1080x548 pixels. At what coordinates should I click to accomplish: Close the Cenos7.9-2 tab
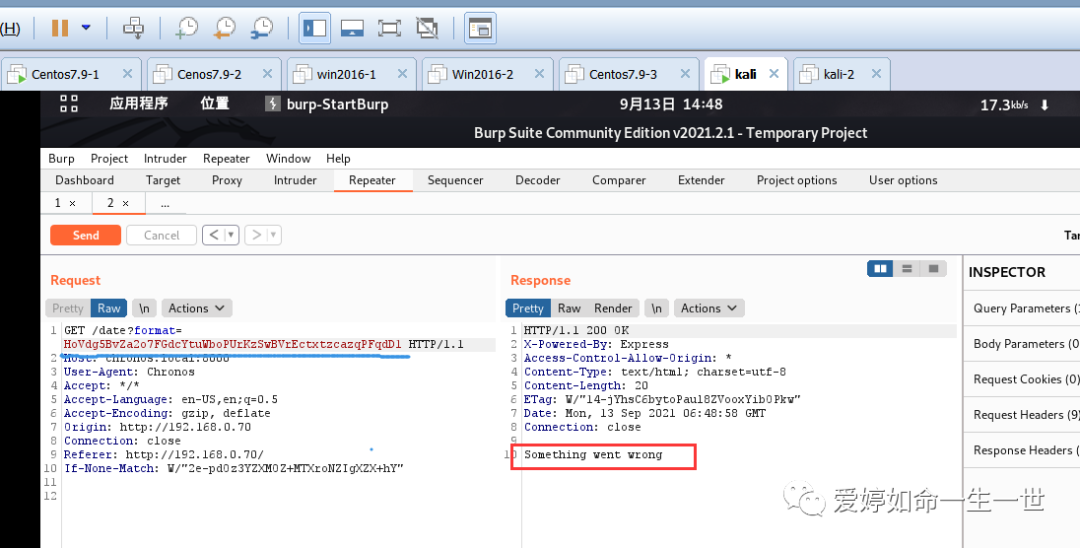[x=267, y=74]
